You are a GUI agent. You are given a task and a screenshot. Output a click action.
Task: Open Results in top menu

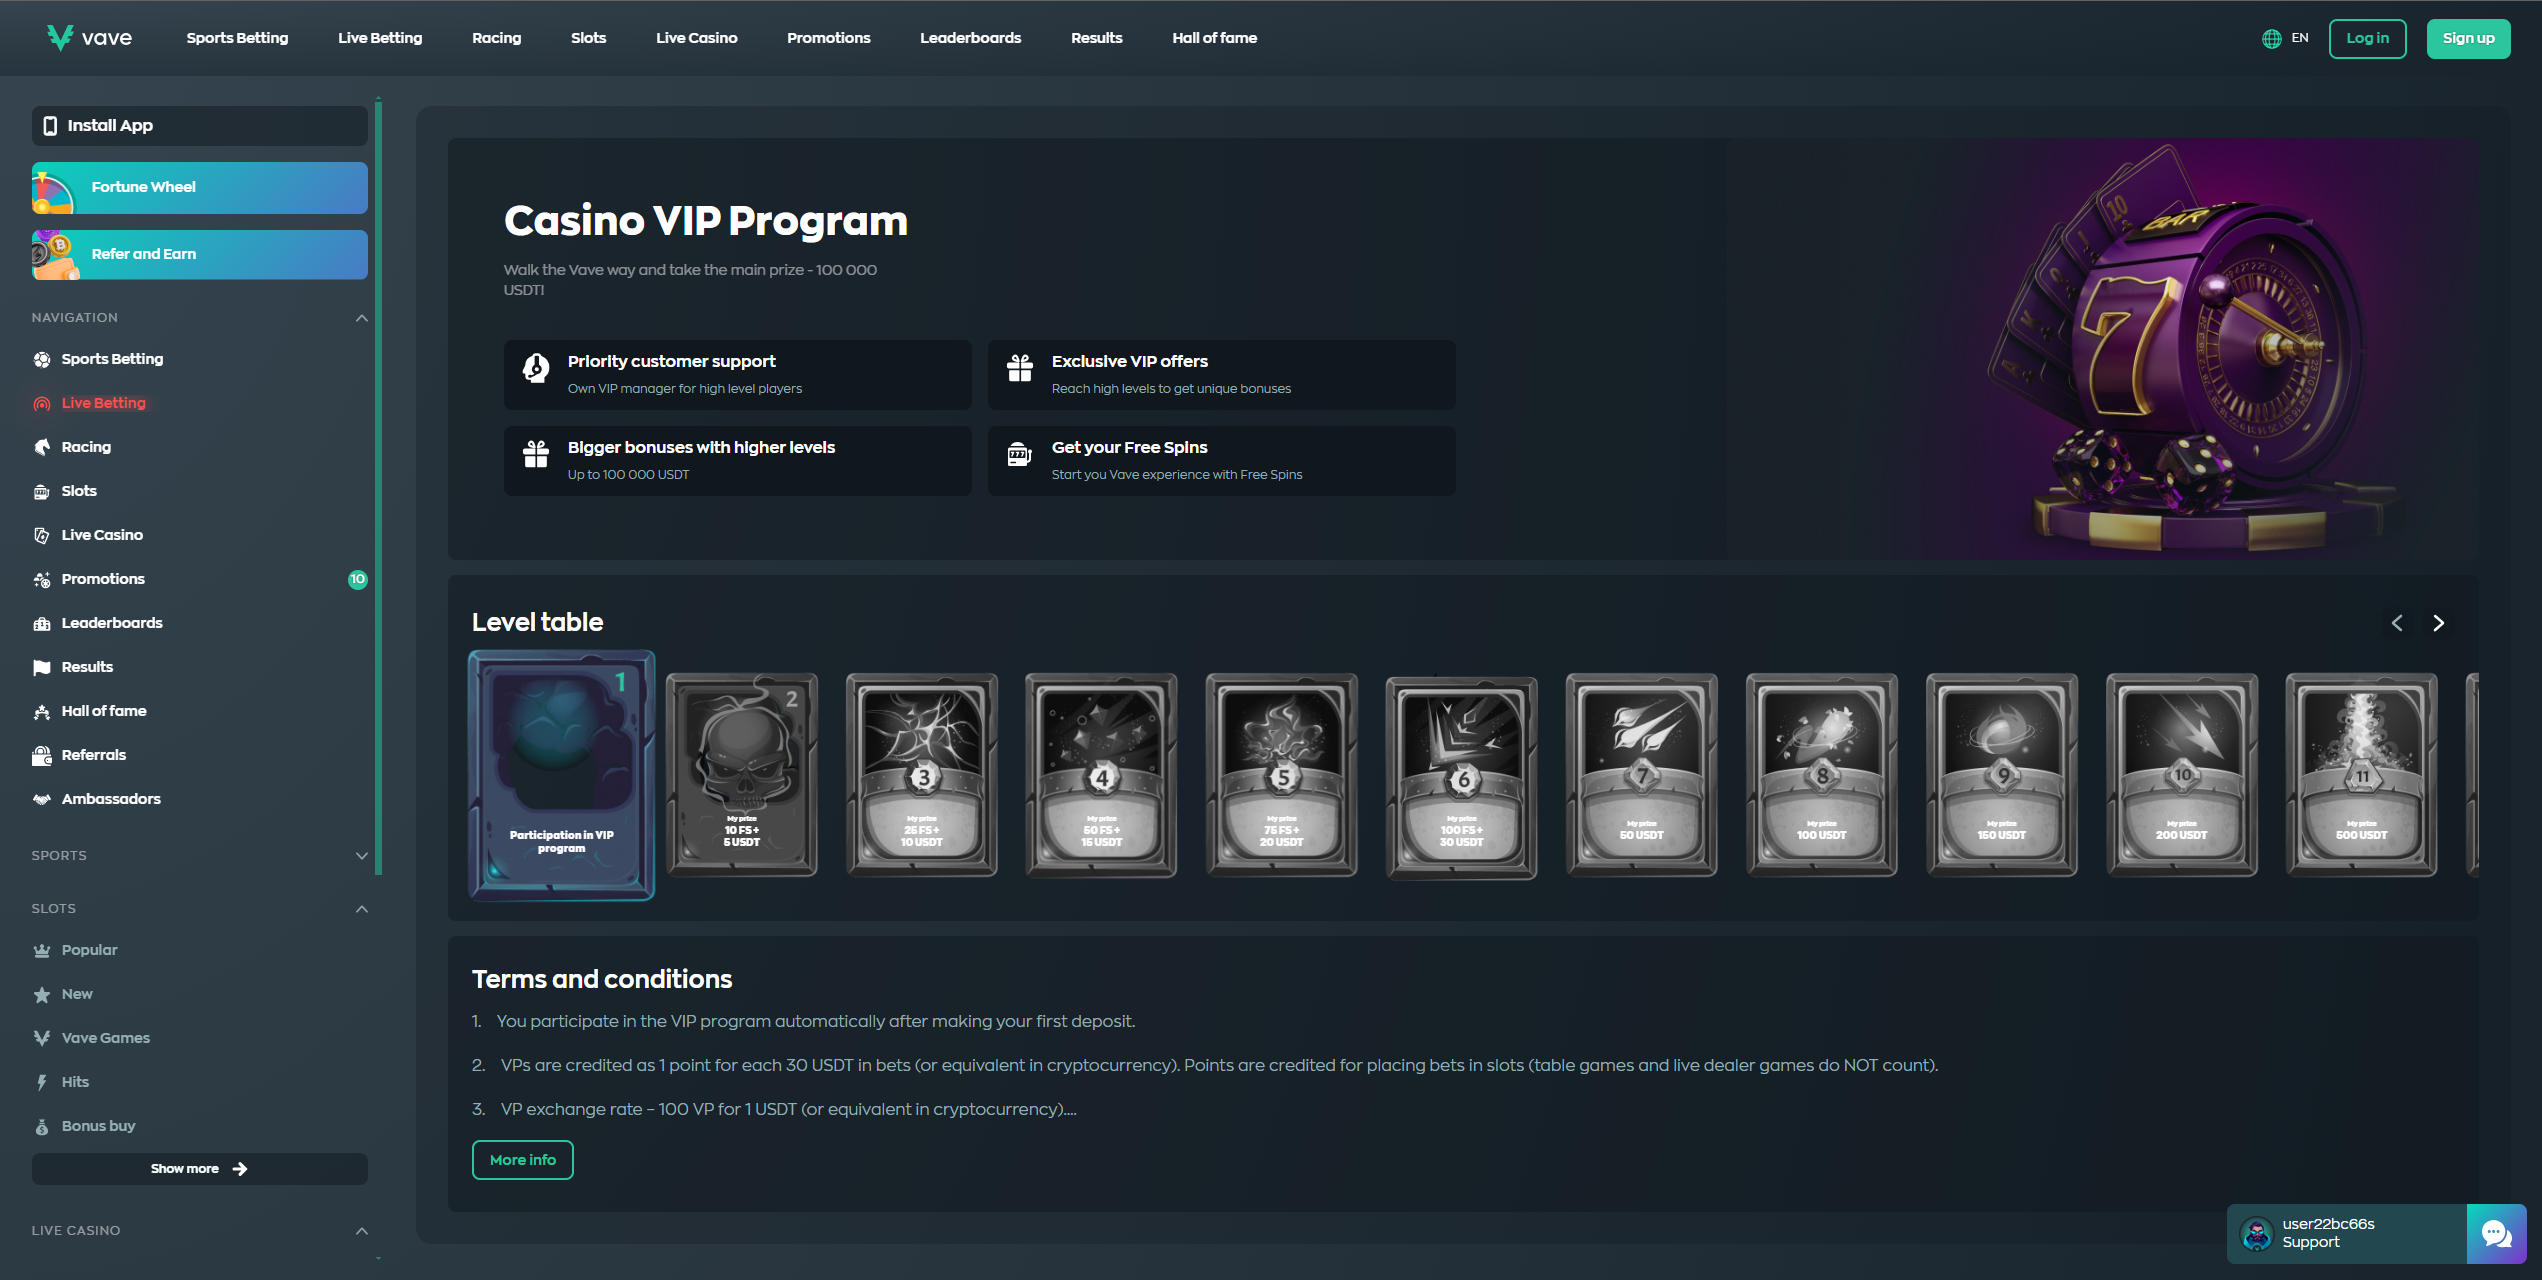coord(1097,38)
